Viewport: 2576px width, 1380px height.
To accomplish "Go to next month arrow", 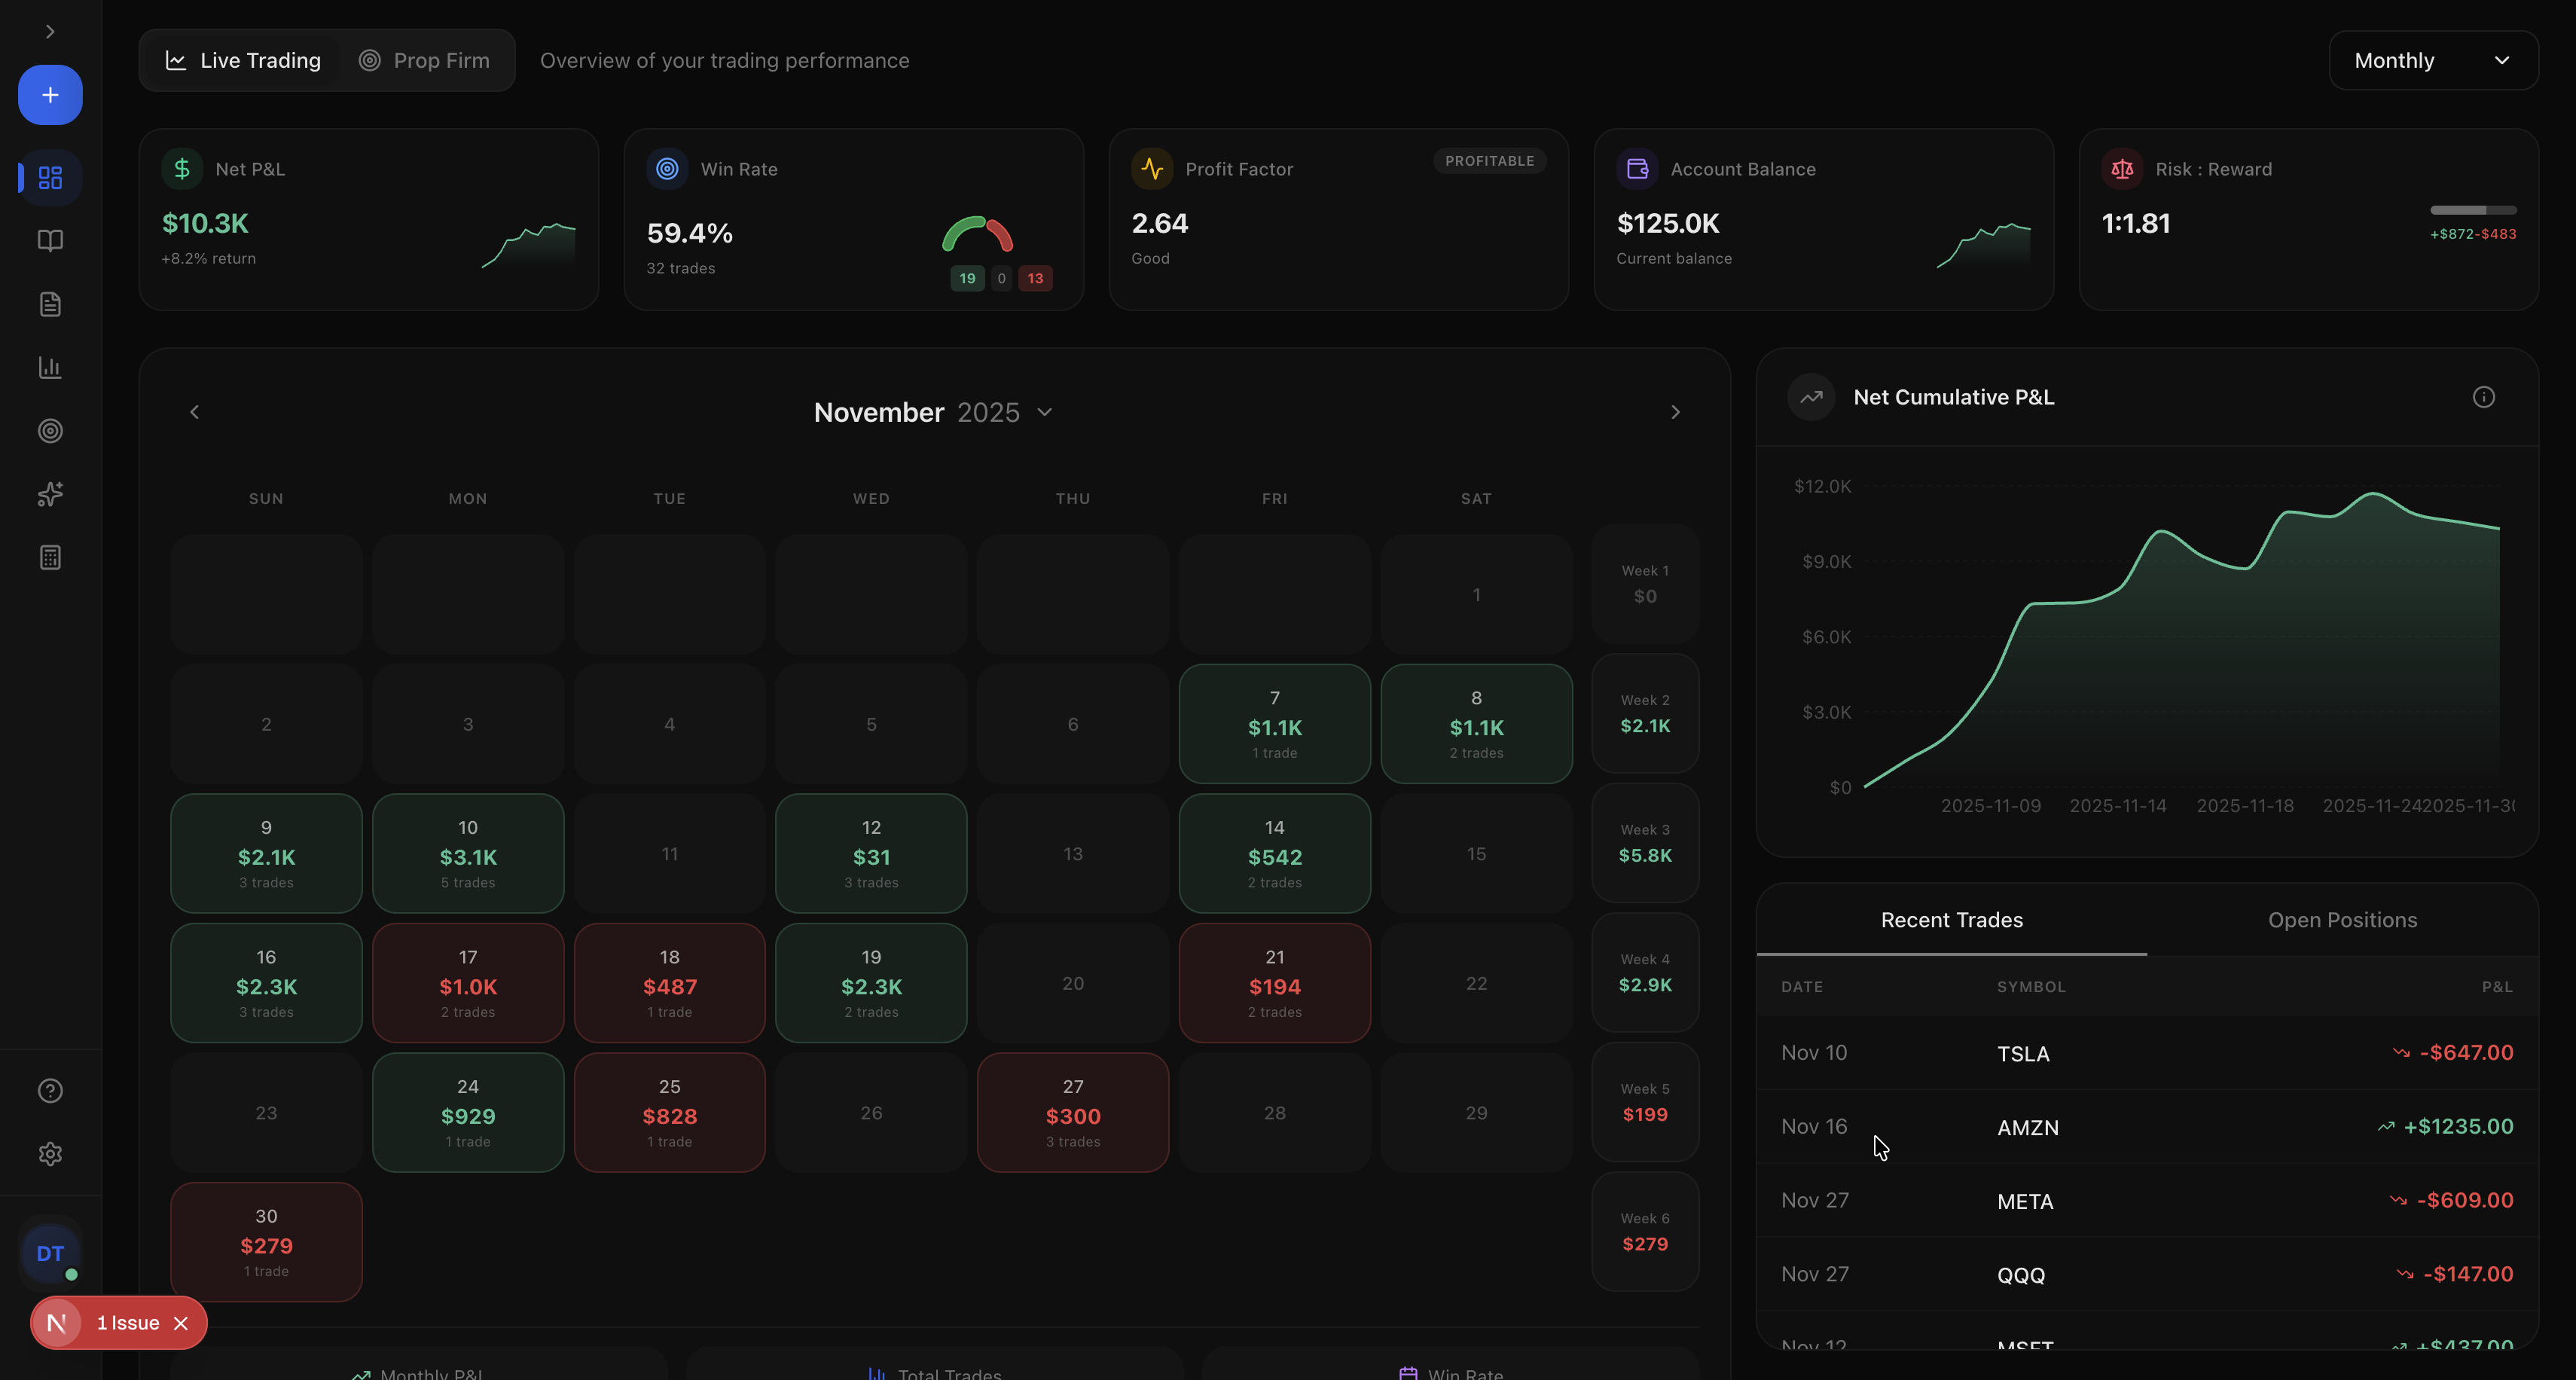I will (1675, 412).
